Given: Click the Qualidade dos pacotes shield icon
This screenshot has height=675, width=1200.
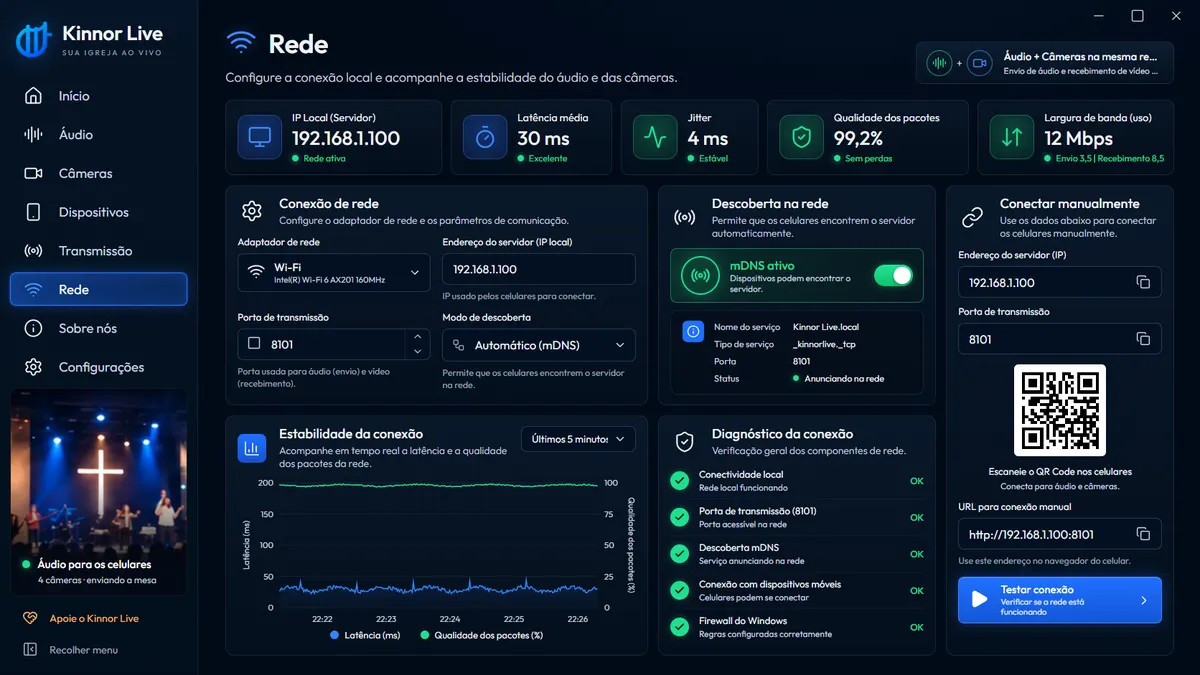Looking at the screenshot, I should pyautogui.click(x=801, y=137).
